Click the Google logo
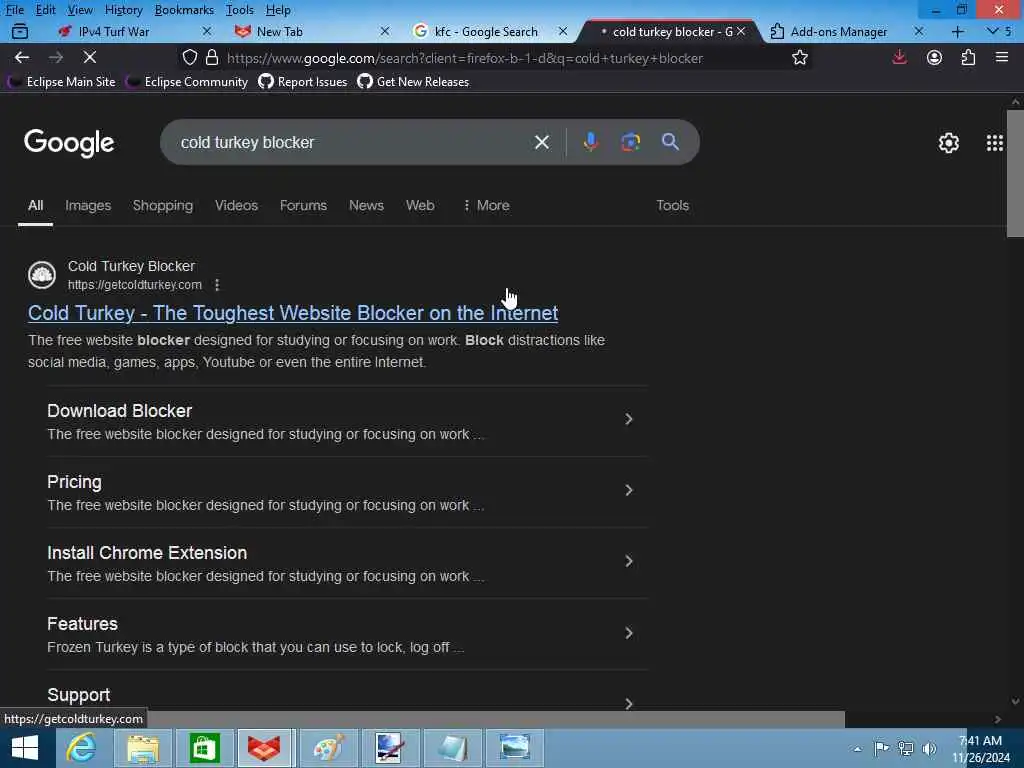The width and height of the screenshot is (1024, 768). (69, 143)
